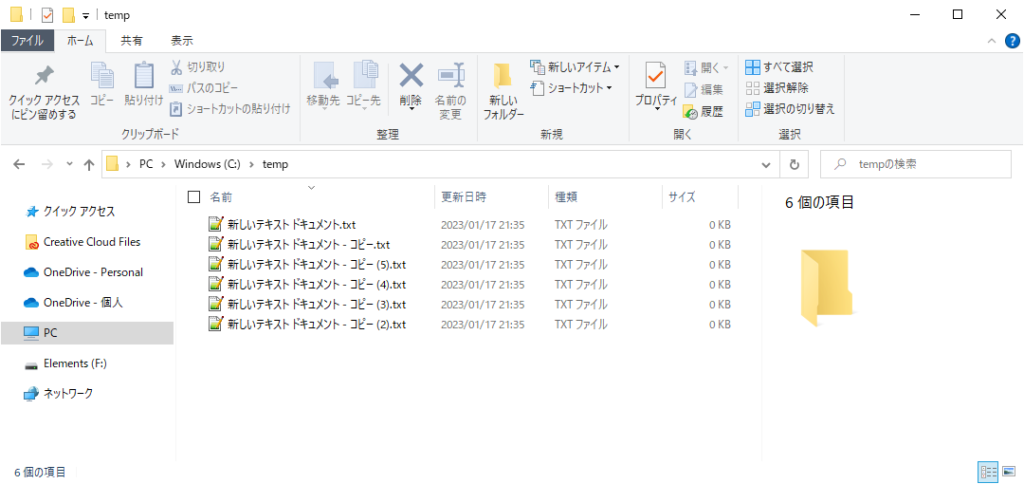Click Windows (C:) in address breadcrumb
The height and width of the screenshot is (484, 1024).
[x=207, y=165]
